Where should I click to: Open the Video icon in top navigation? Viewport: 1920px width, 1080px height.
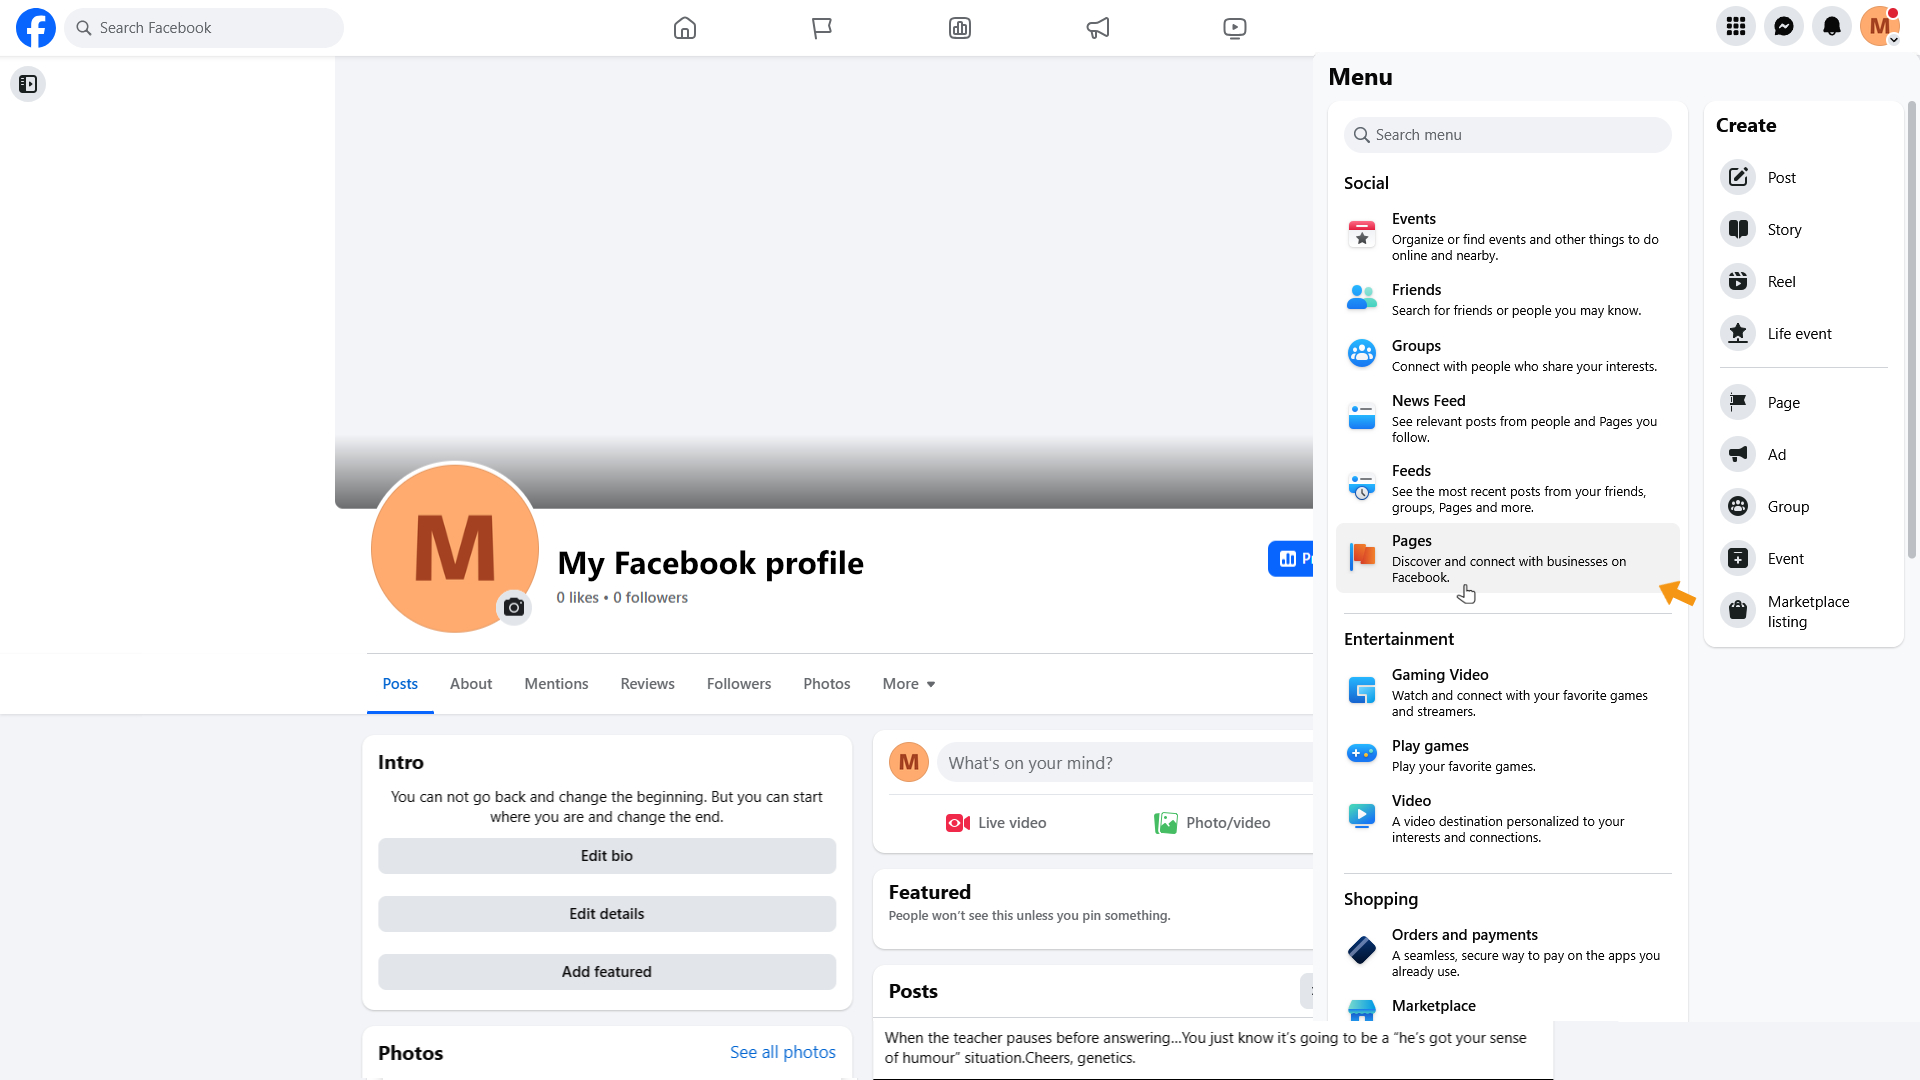click(1235, 28)
